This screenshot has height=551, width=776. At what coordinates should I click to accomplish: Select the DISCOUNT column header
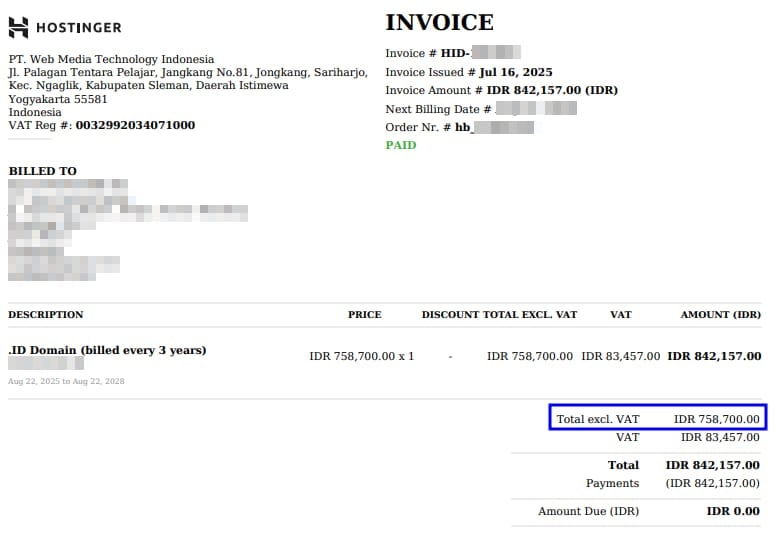450,315
